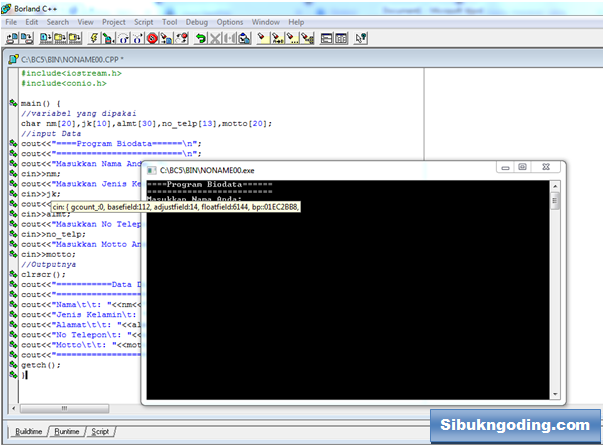Click the gutter marker beside cin>>nm;
Image resolution: width=604 pixels, height=445 pixels.
pyautogui.click(x=13, y=173)
